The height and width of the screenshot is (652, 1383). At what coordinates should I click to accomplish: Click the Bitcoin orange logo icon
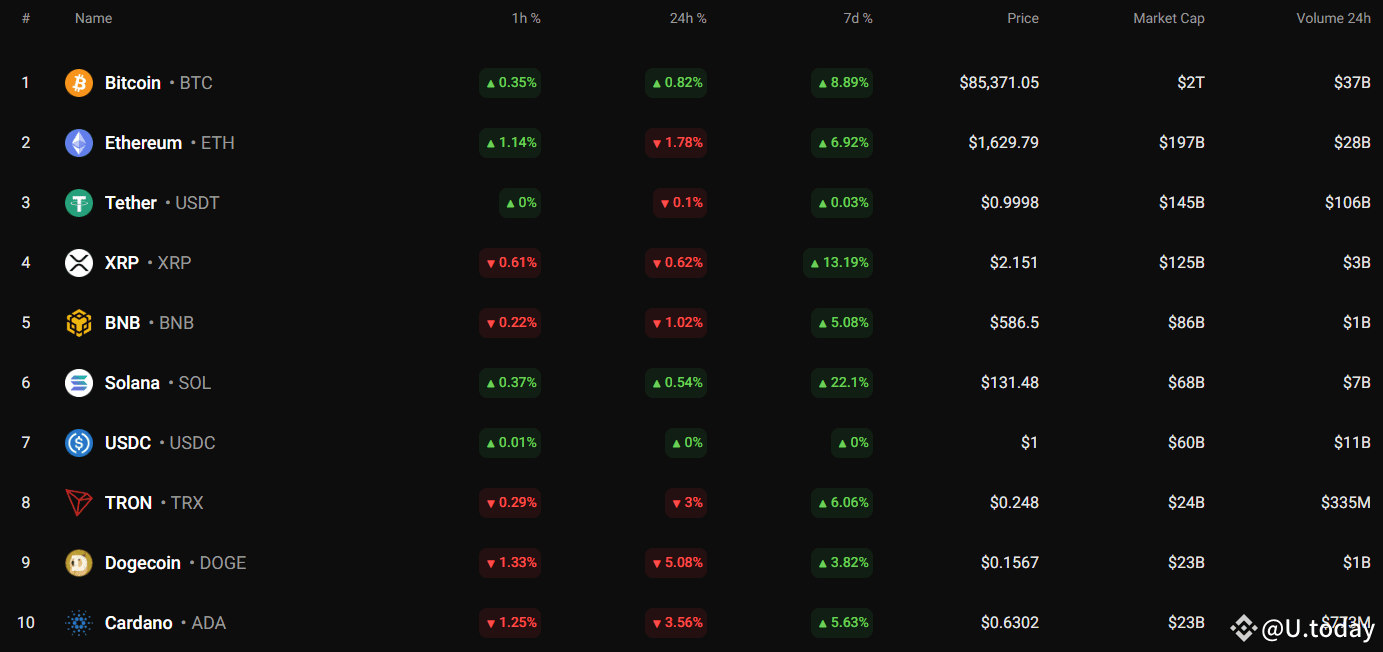click(79, 83)
